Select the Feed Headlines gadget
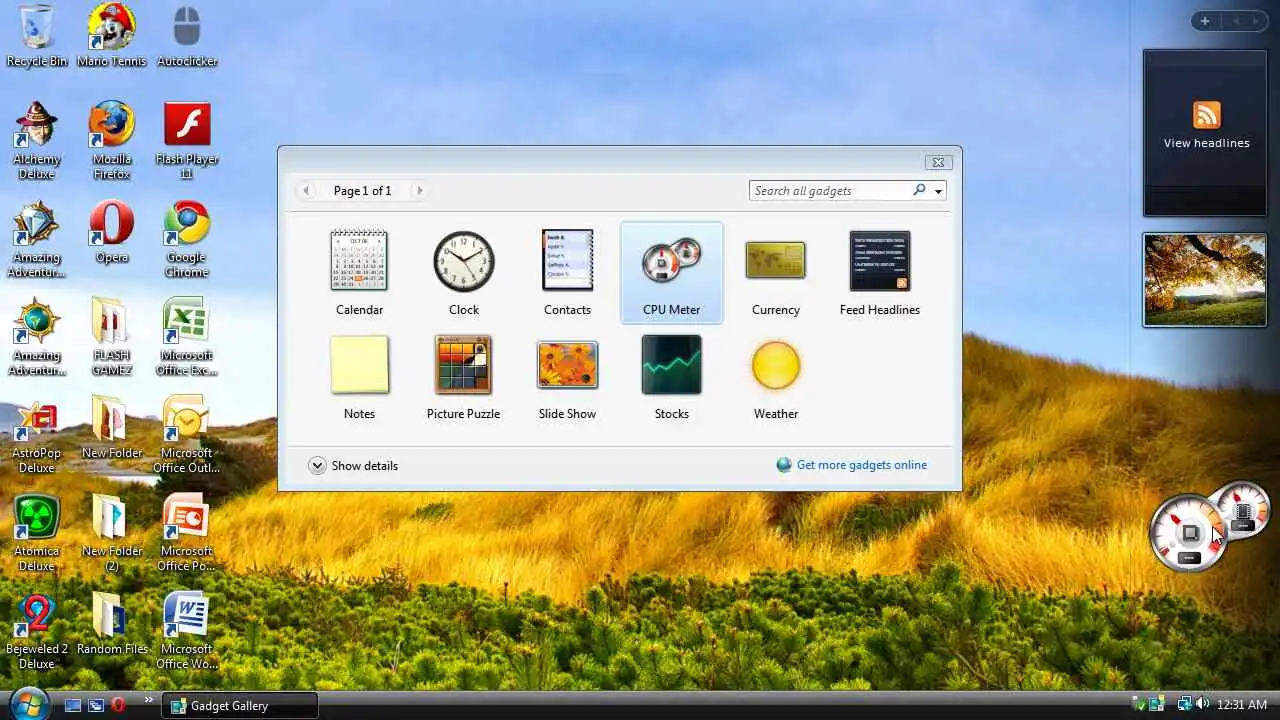The height and width of the screenshot is (720, 1280). 879,273
